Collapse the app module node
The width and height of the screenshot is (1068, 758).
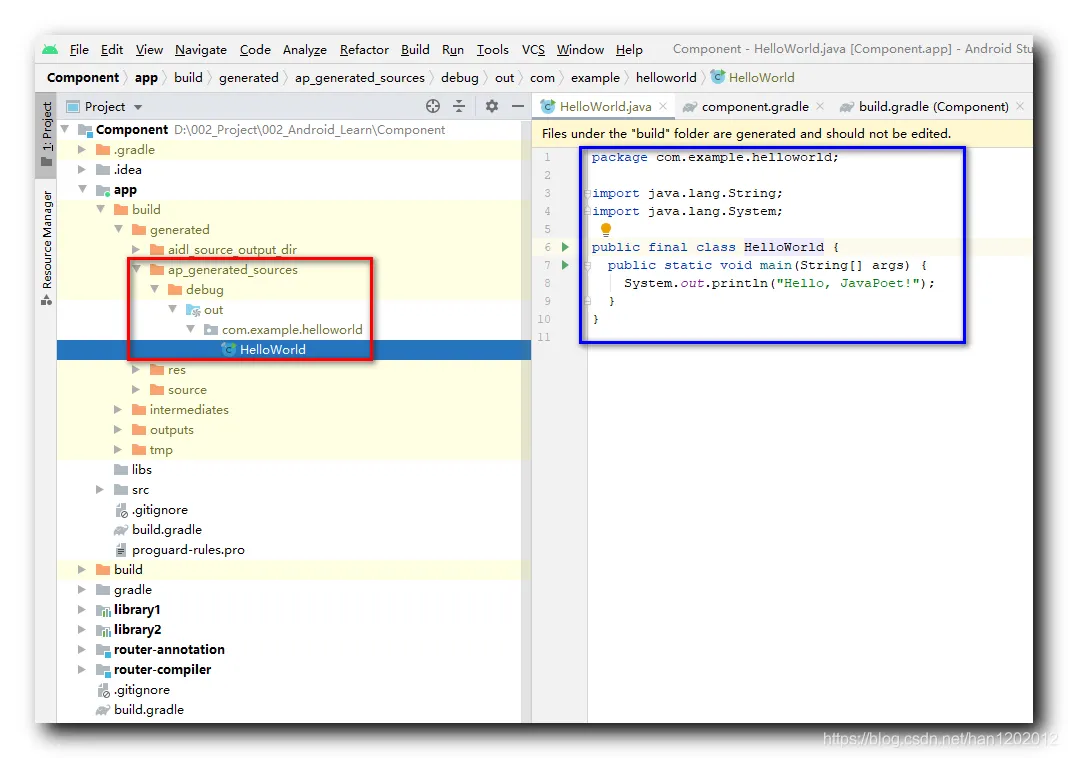[82, 189]
